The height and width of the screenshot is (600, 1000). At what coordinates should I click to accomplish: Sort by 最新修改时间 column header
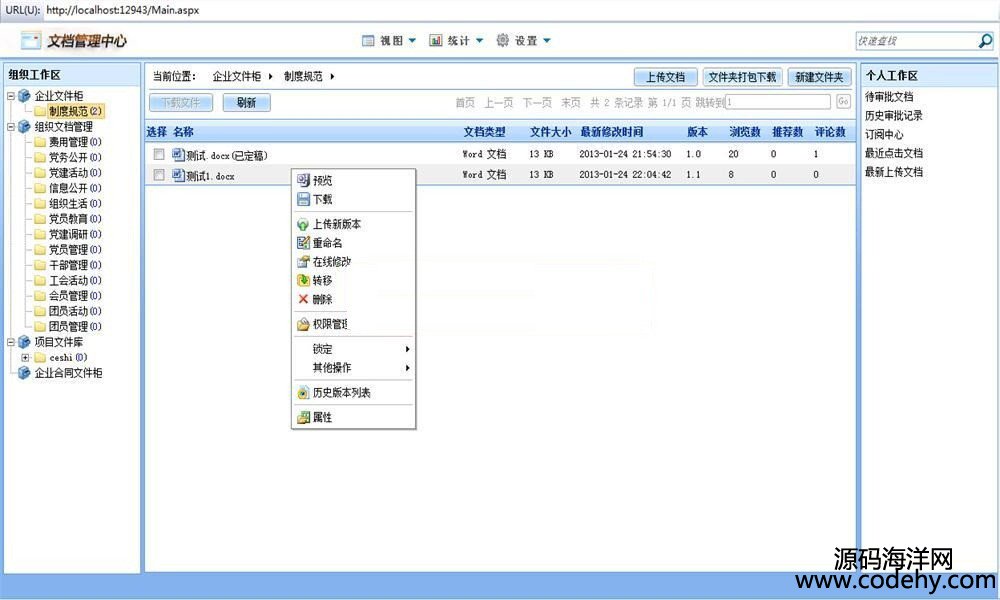click(x=612, y=132)
